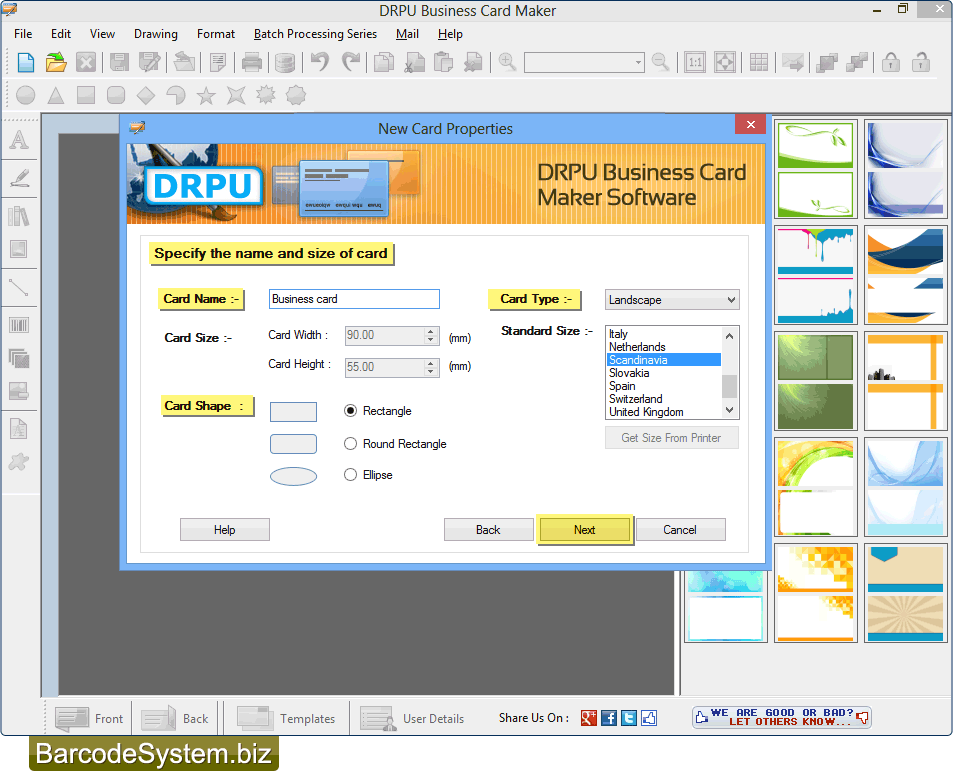The width and height of the screenshot is (953, 771).
Task: Click the Open folder toolbar icon
Action: pos(56,62)
